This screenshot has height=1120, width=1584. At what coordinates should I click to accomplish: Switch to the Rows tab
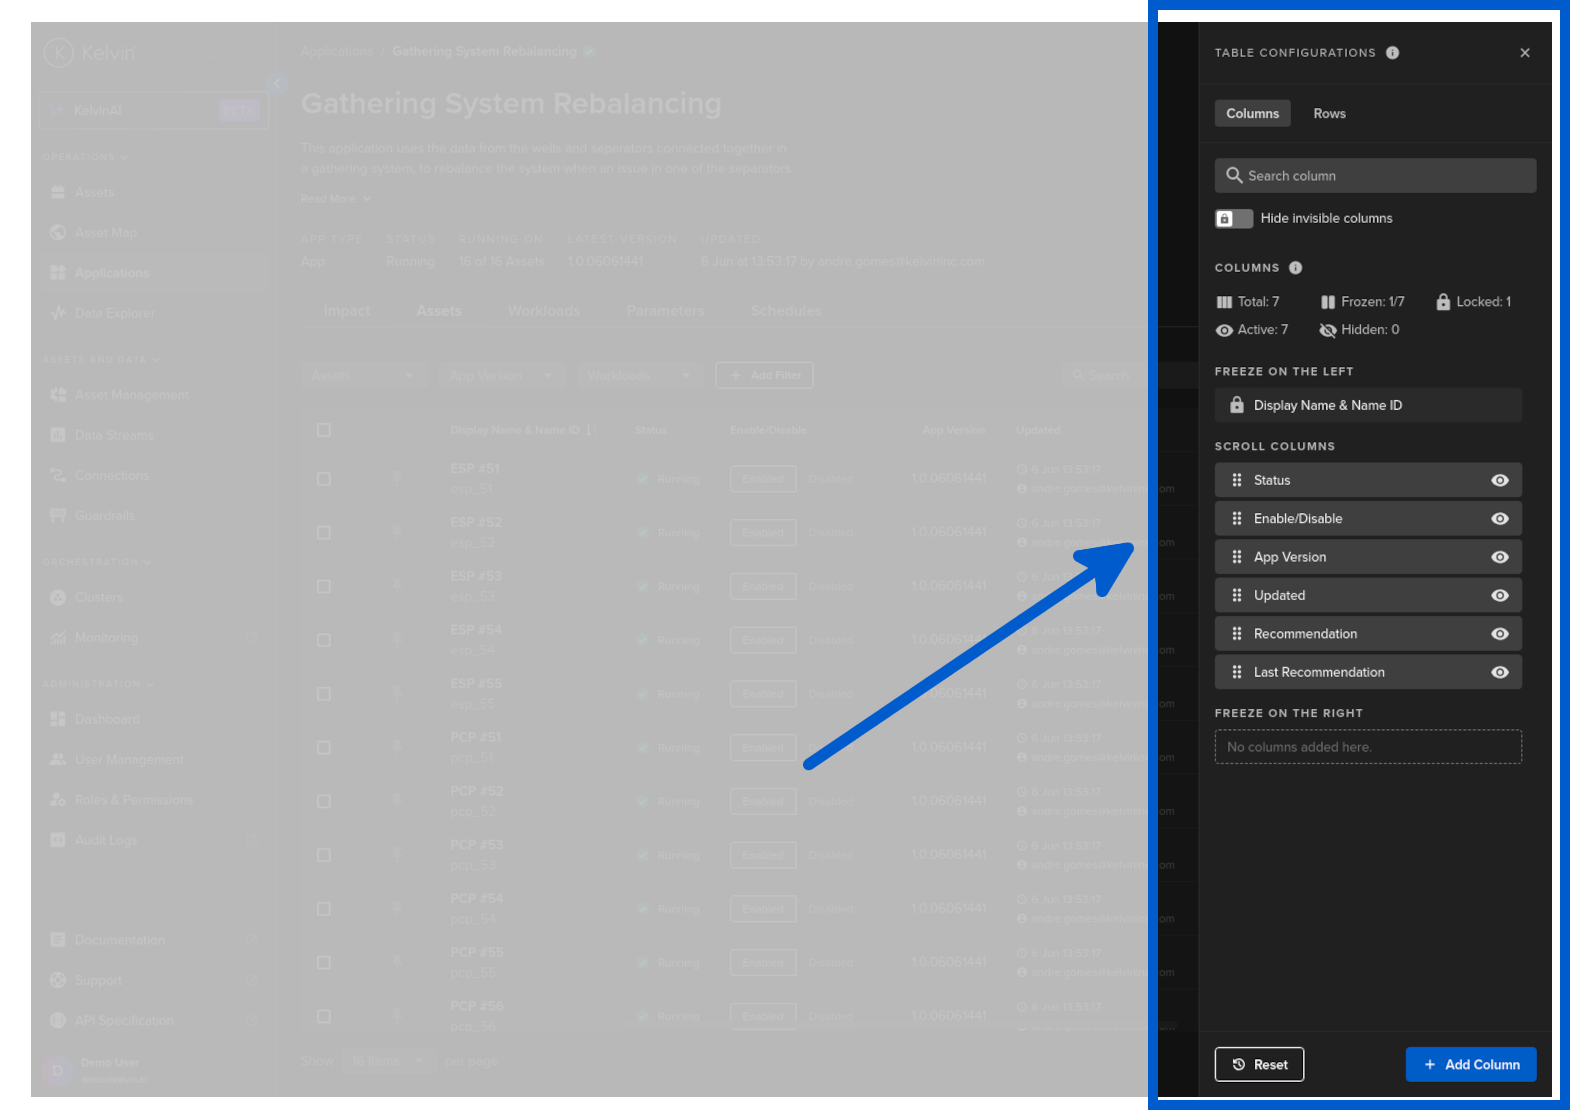point(1329,114)
